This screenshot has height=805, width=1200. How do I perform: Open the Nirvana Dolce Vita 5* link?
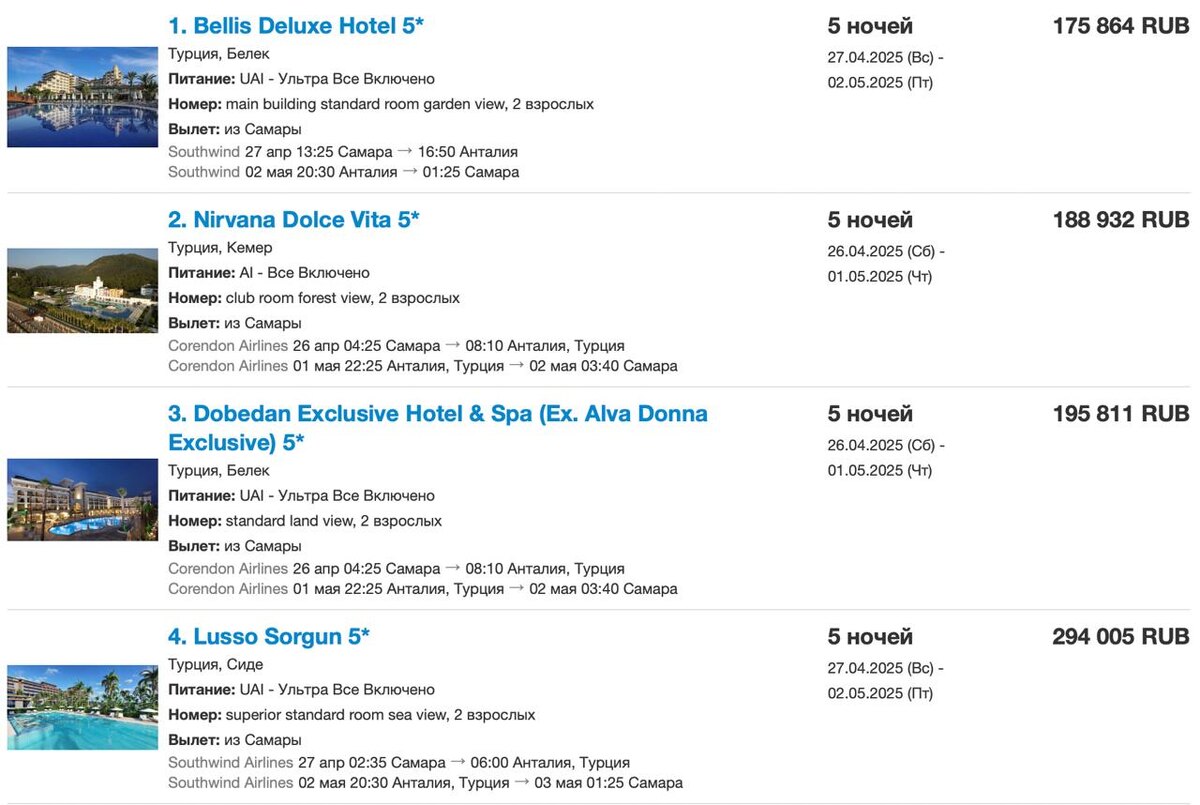(x=294, y=220)
